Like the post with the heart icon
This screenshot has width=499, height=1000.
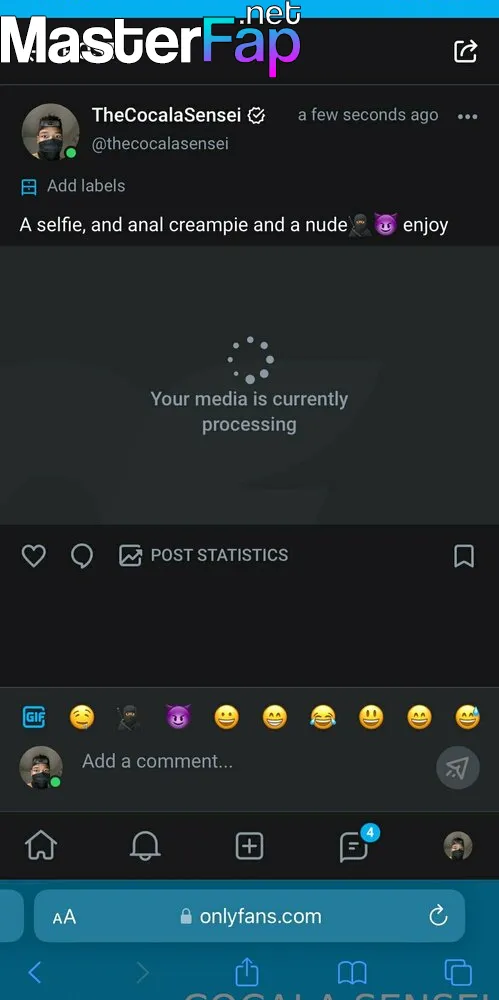point(33,555)
